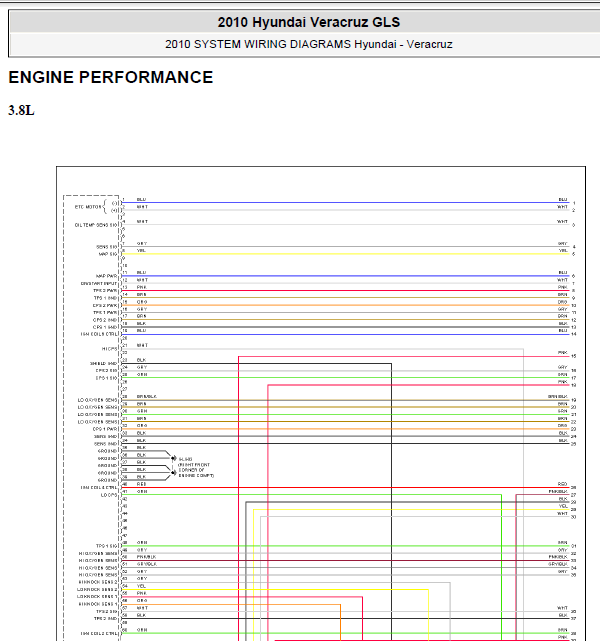Click the 'OIL TEMP SENS SIG' pin label

coord(96,225)
